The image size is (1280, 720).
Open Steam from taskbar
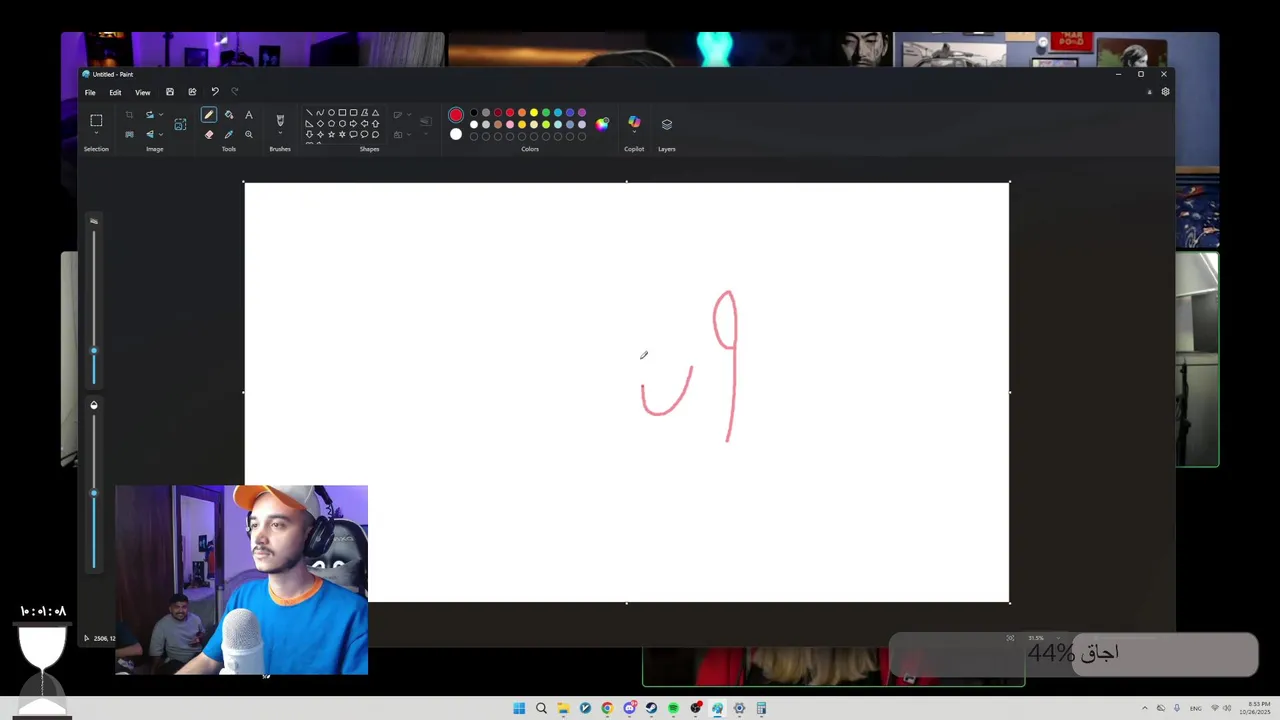(651, 708)
